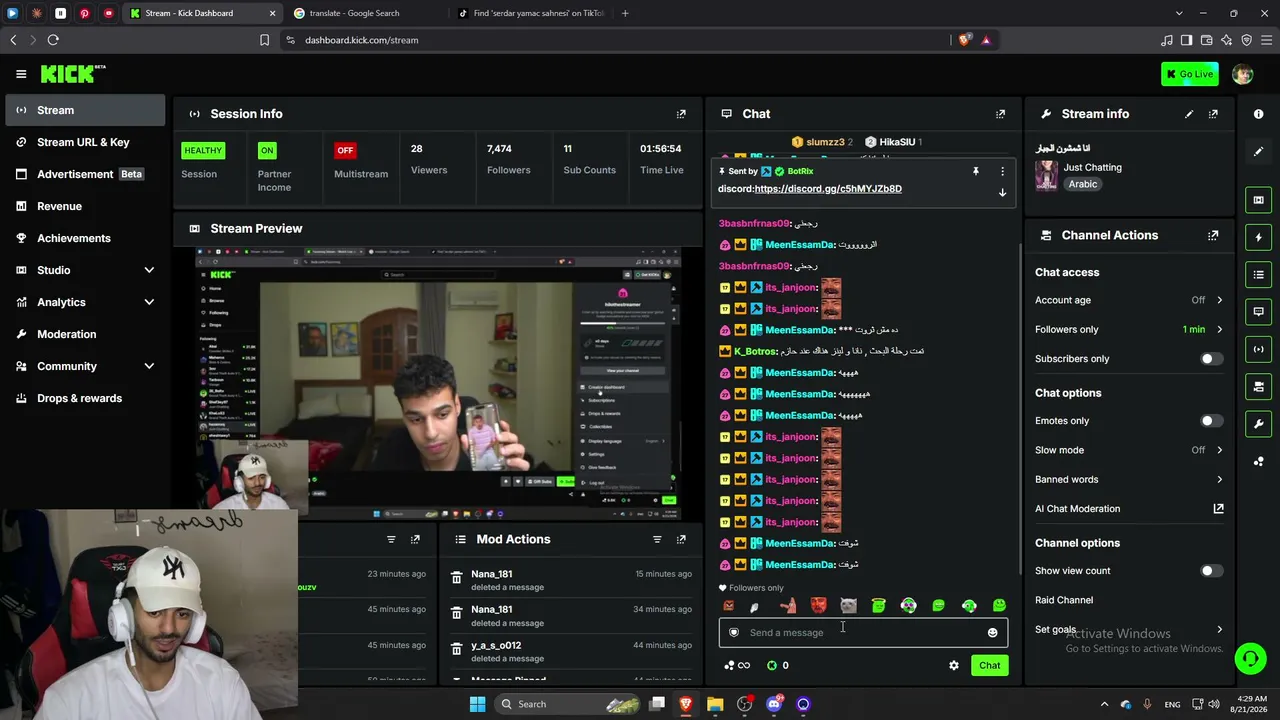Open the Revenue page
Viewport: 1280px width, 720px height.
pos(85,206)
